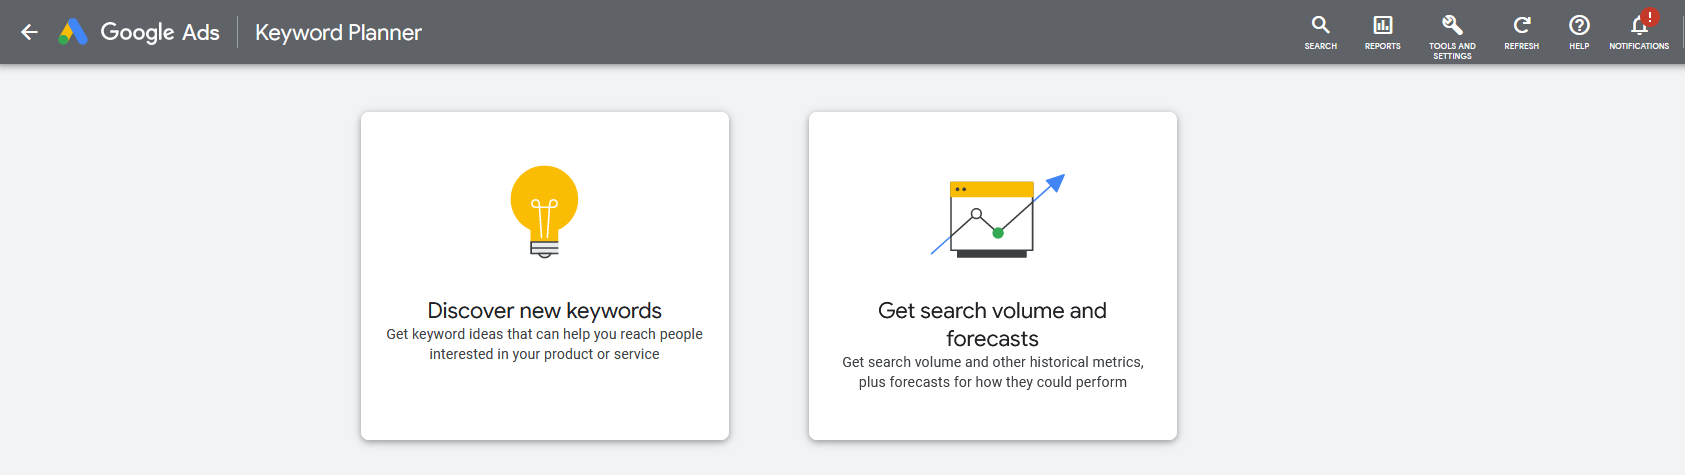The height and width of the screenshot is (475, 1685).
Task: Click the Google Ads logo icon
Action: click(73, 32)
